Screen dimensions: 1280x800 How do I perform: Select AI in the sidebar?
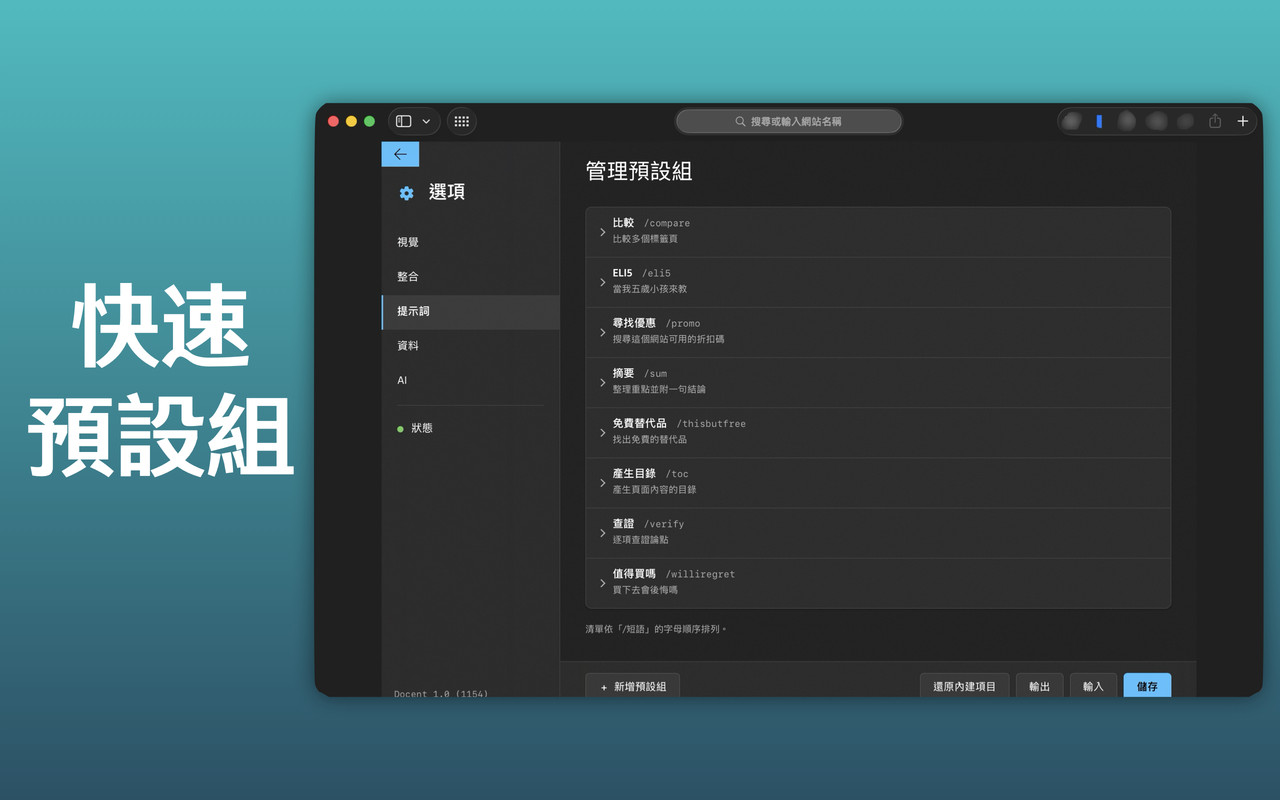[x=470, y=380]
